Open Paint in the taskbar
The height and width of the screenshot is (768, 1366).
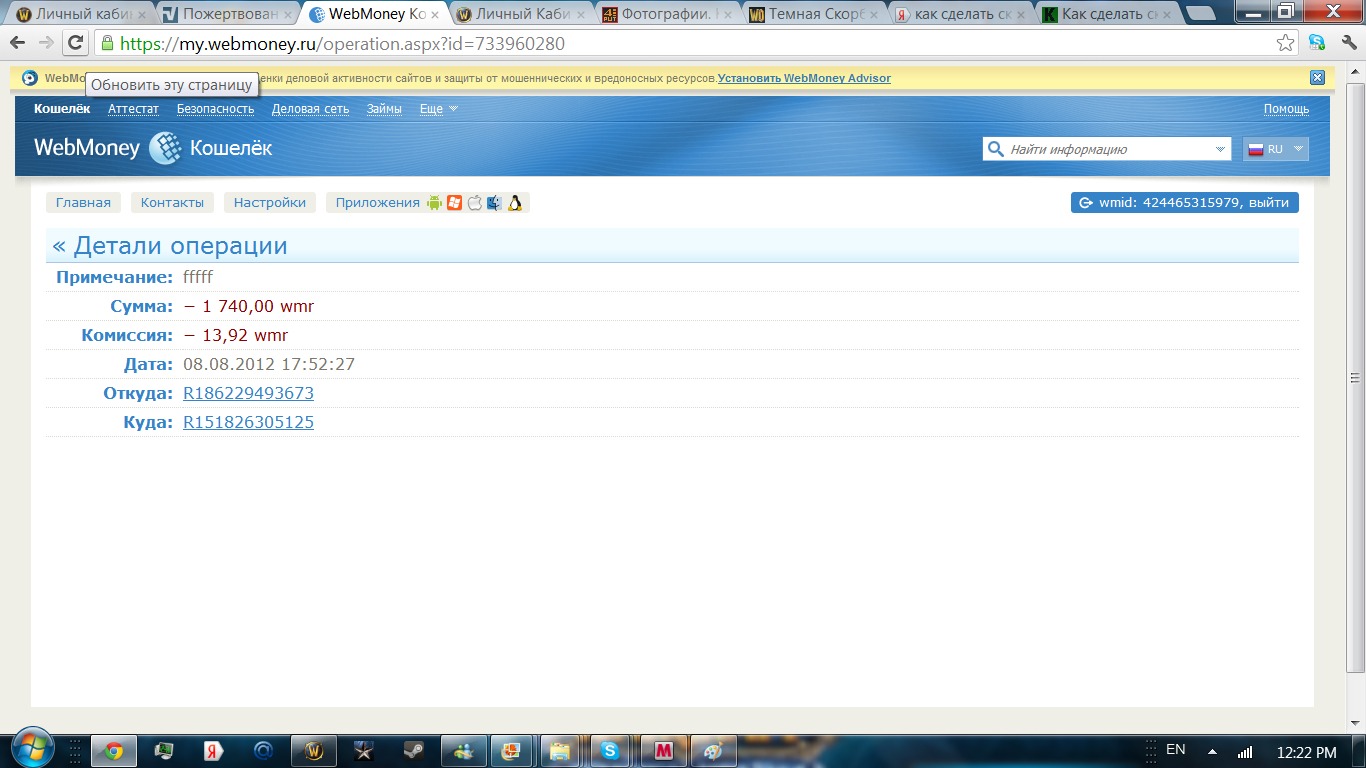coord(713,751)
